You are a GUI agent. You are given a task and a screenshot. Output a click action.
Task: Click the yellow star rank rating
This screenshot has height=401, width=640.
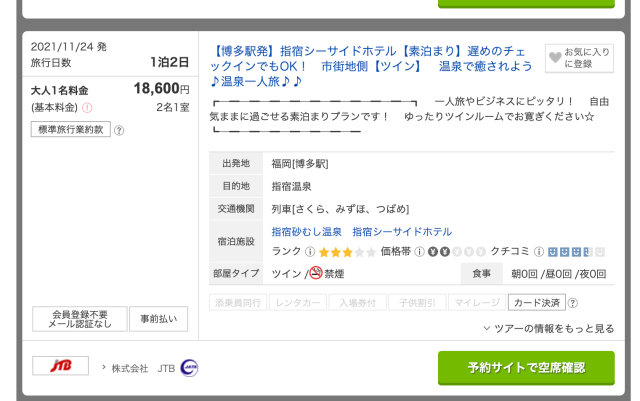pyautogui.click(x=347, y=252)
